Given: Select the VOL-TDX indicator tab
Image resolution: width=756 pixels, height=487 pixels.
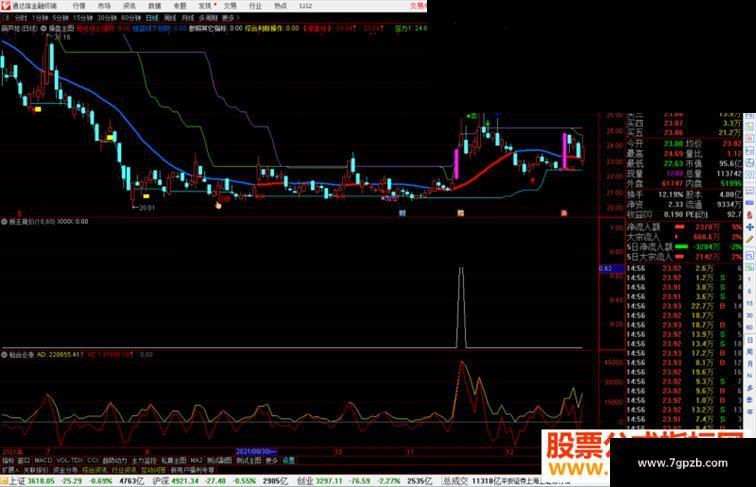Looking at the screenshot, I should point(70,460).
